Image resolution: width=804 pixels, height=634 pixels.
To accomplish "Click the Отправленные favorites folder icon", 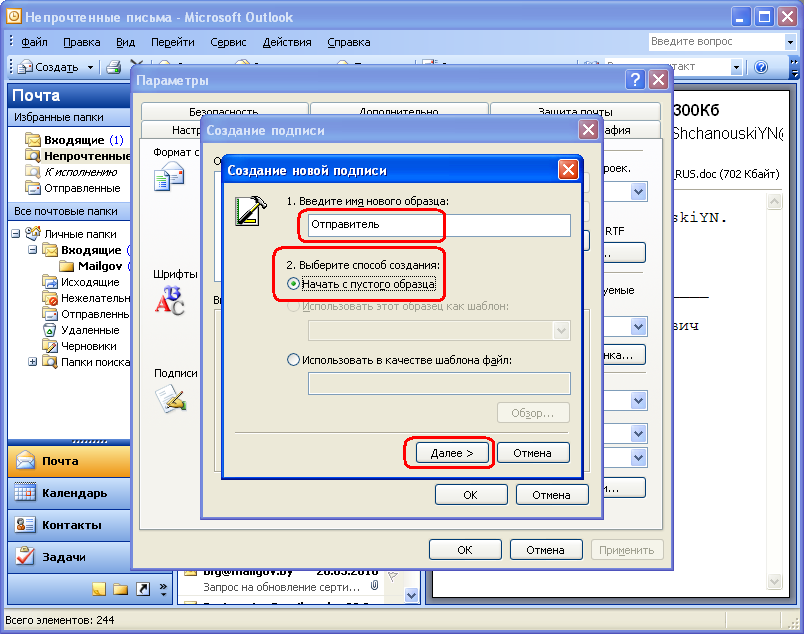I will tap(33, 188).
